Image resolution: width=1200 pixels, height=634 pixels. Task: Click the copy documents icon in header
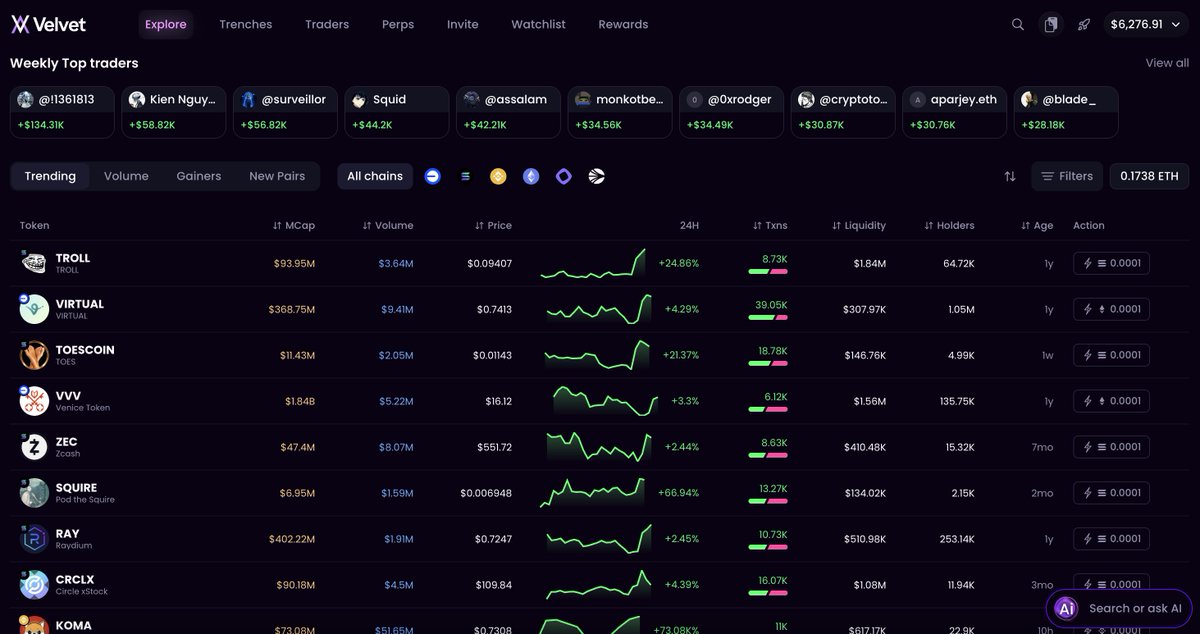1050,25
